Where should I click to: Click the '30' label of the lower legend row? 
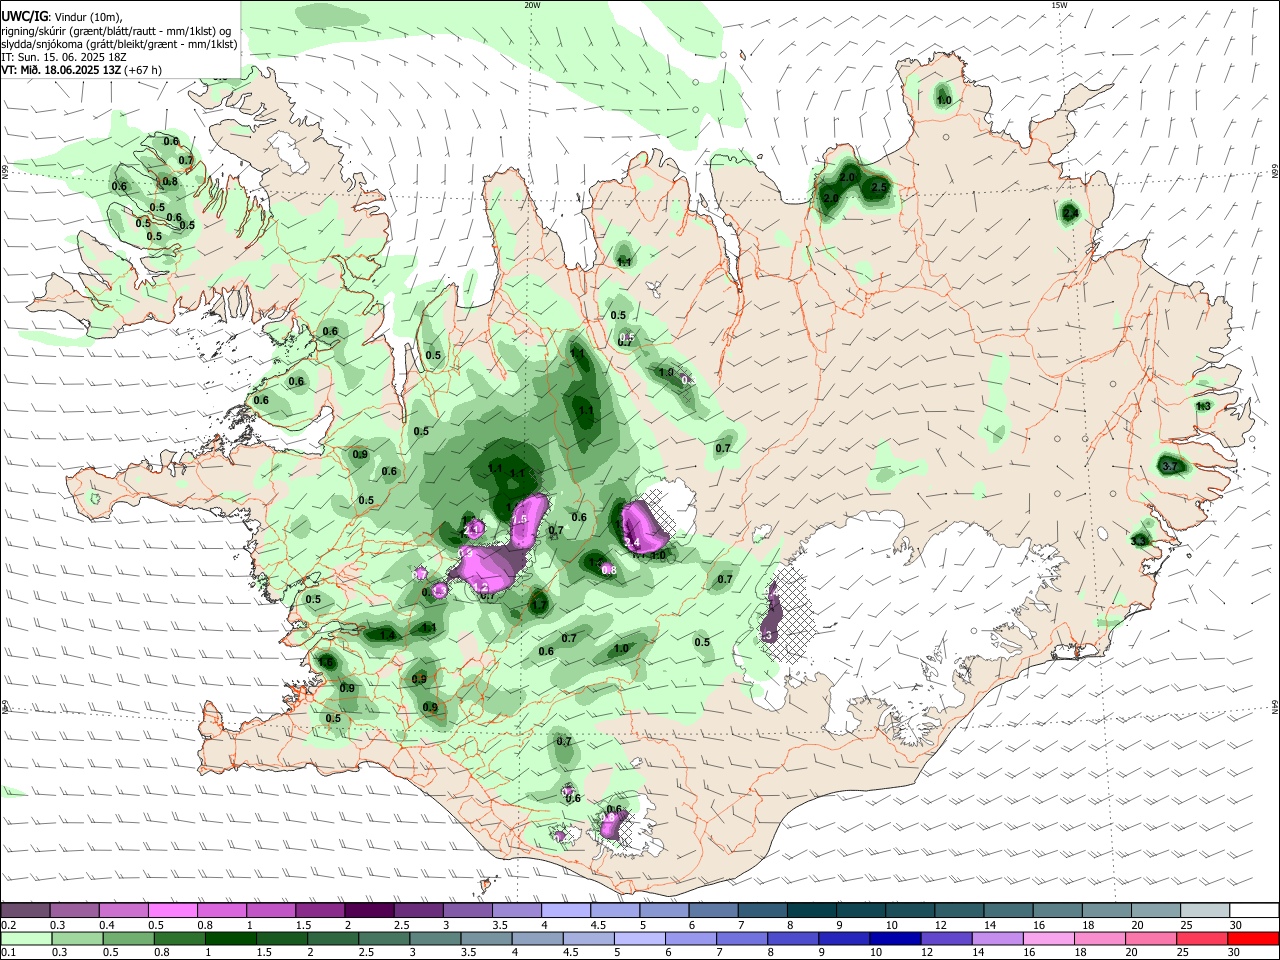point(1236,952)
